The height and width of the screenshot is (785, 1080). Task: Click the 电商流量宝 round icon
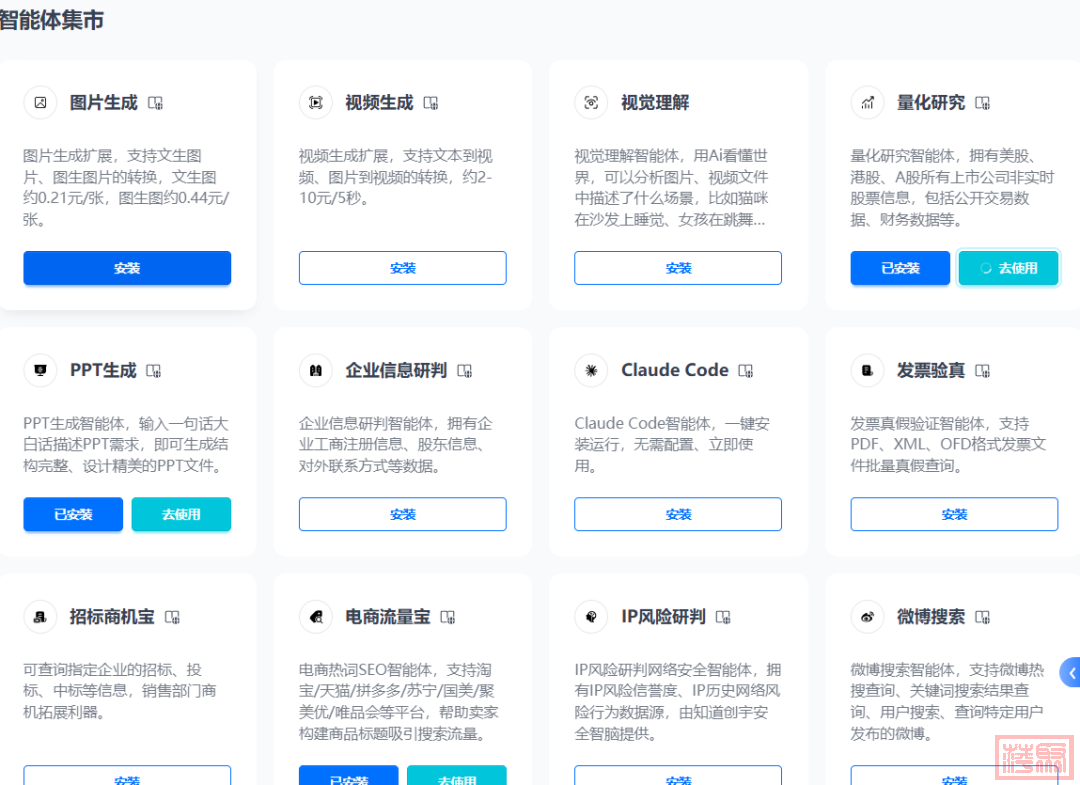316,617
